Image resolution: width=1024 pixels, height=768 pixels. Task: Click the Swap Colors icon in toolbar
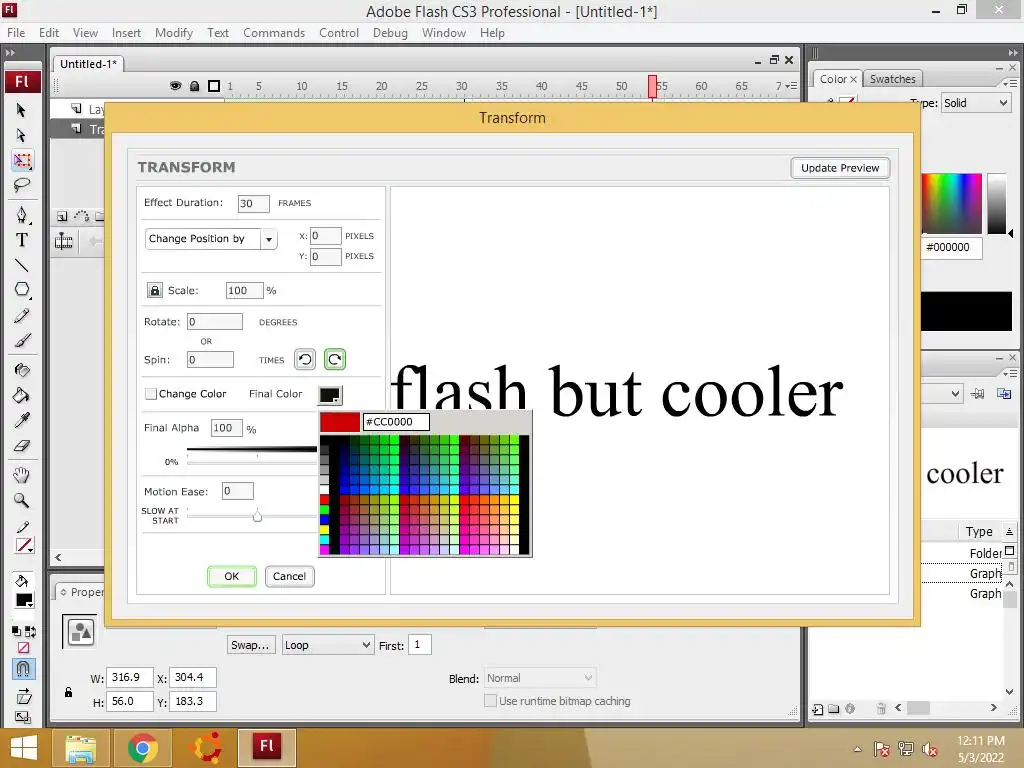pos(30,632)
